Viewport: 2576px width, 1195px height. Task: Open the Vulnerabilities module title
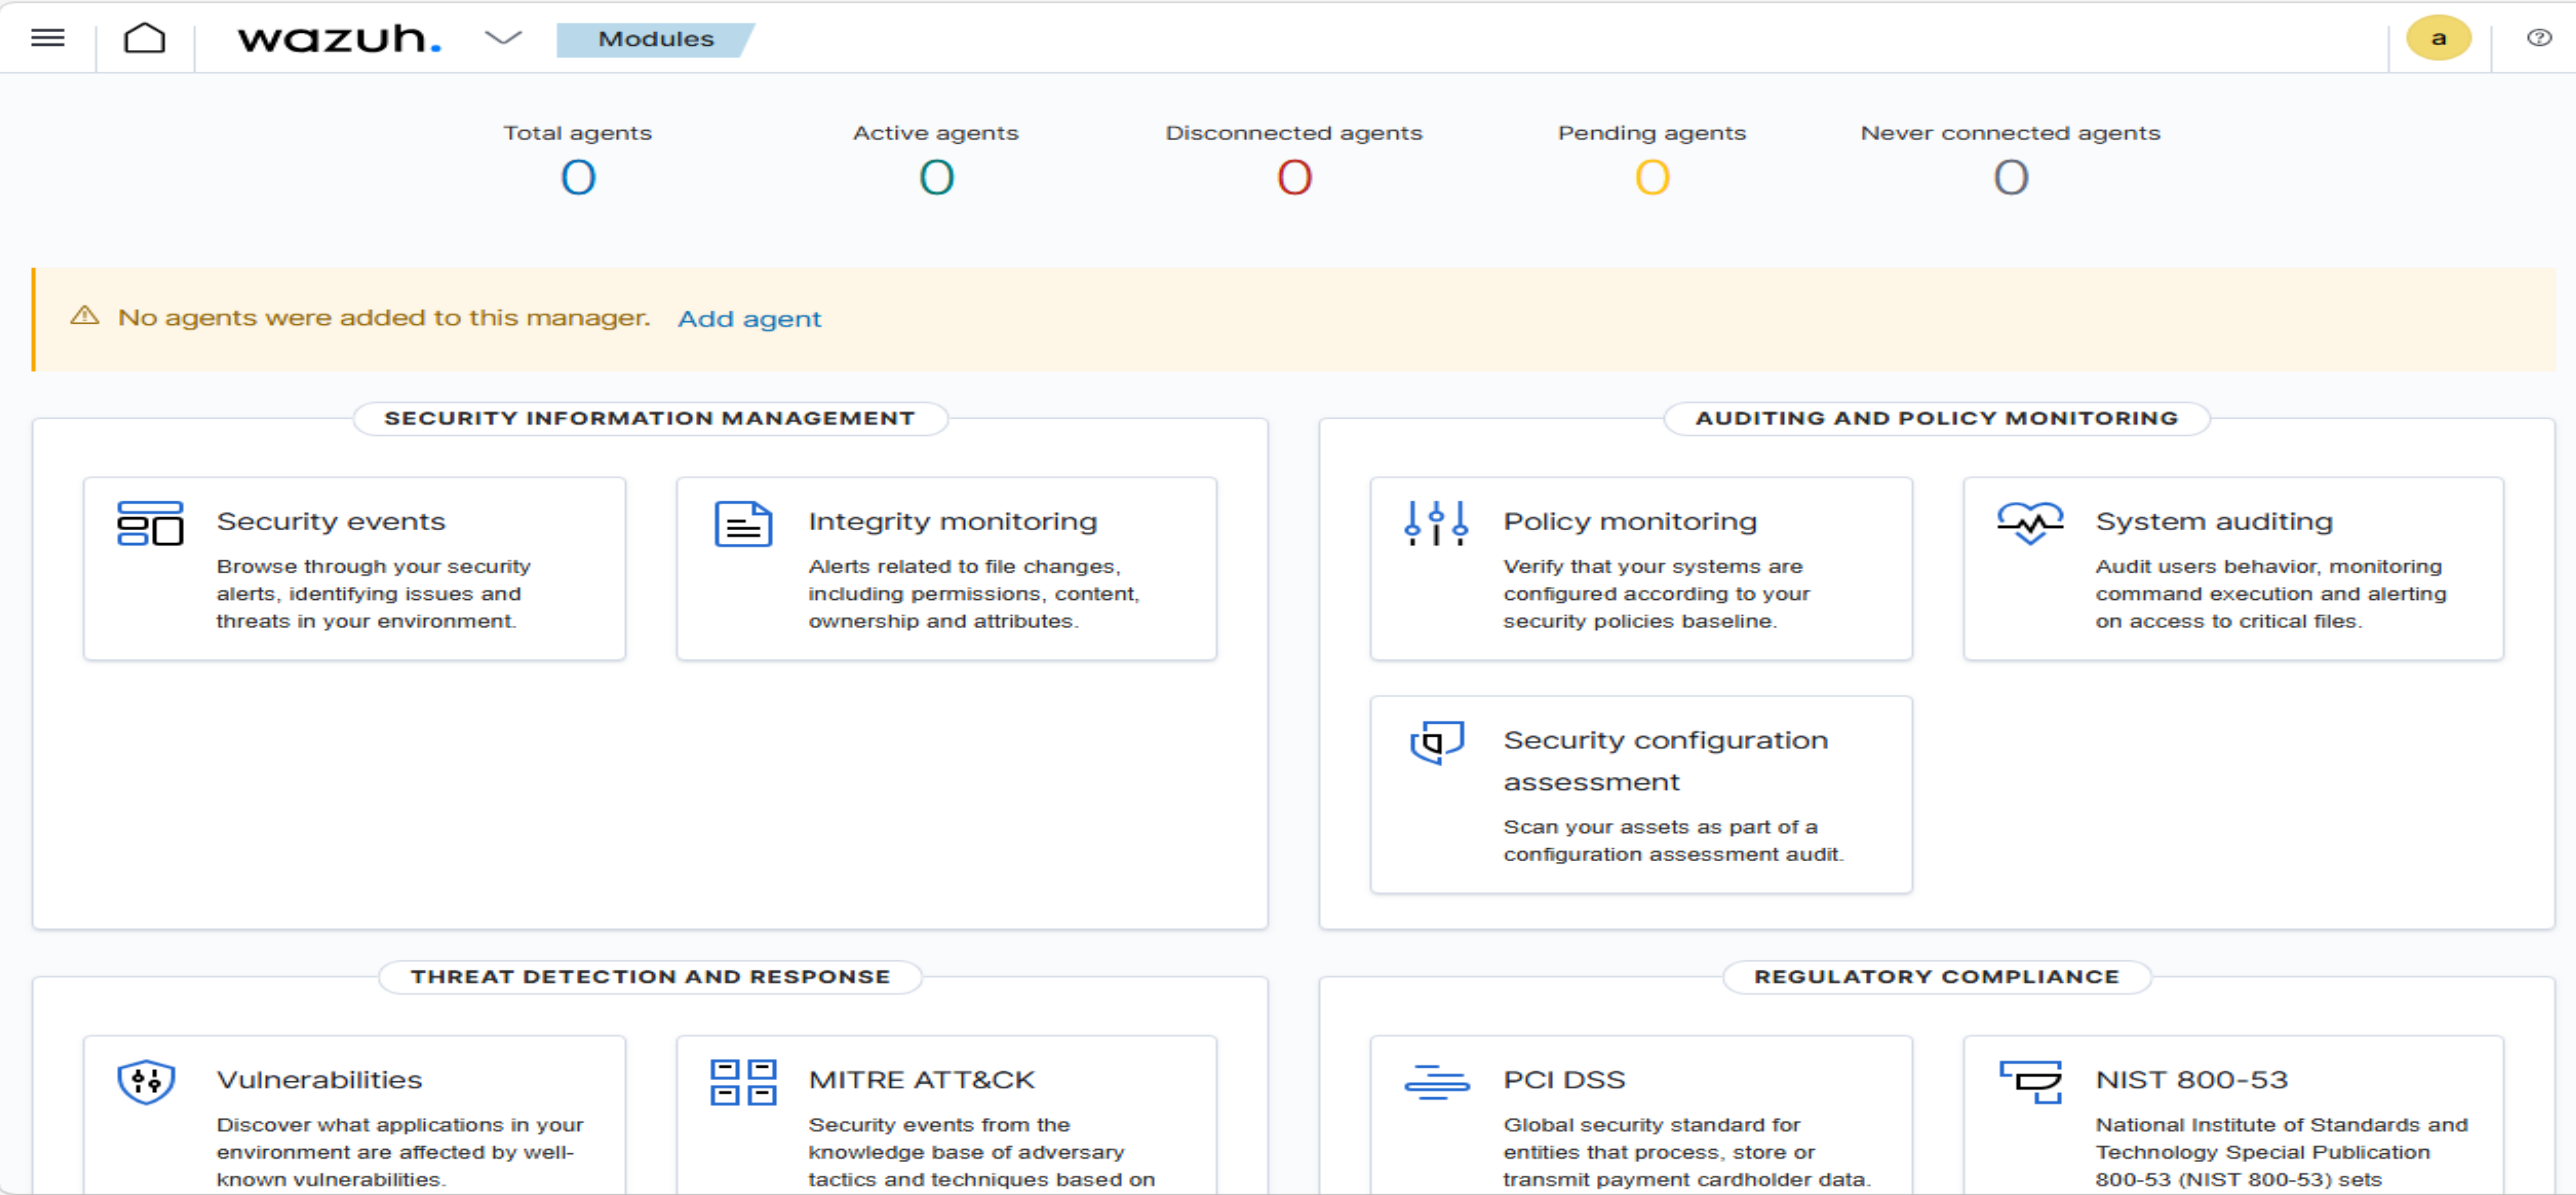point(320,1080)
